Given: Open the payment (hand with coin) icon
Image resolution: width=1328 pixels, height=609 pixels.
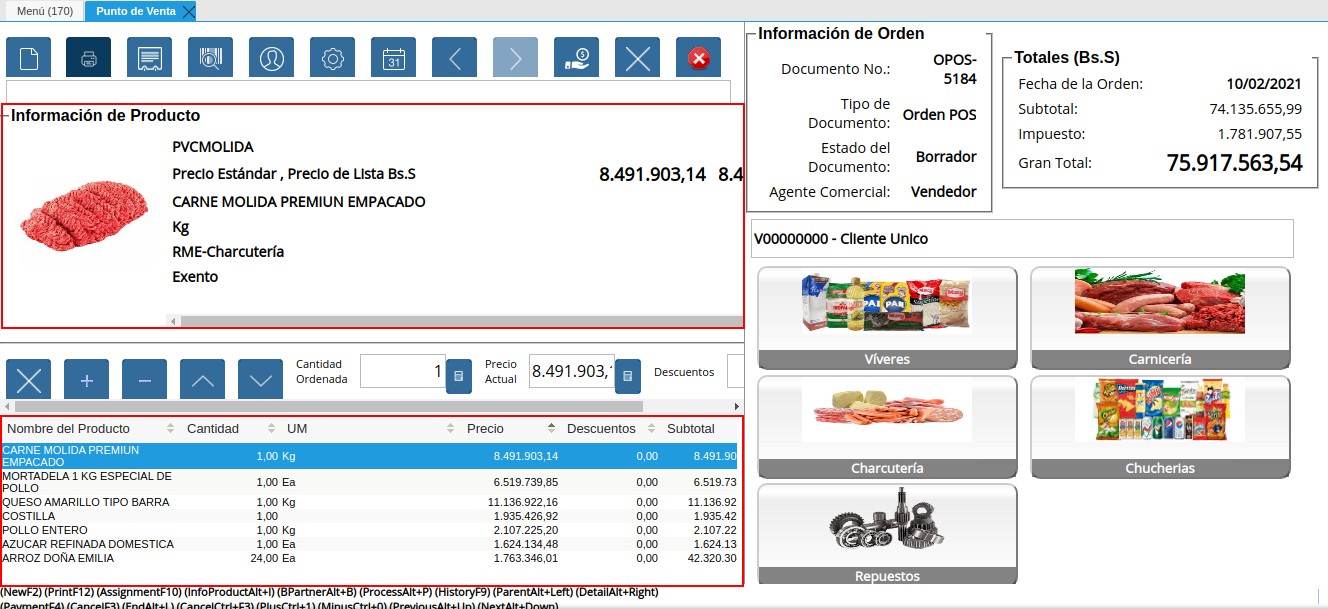Looking at the screenshot, I should point(576,57).
